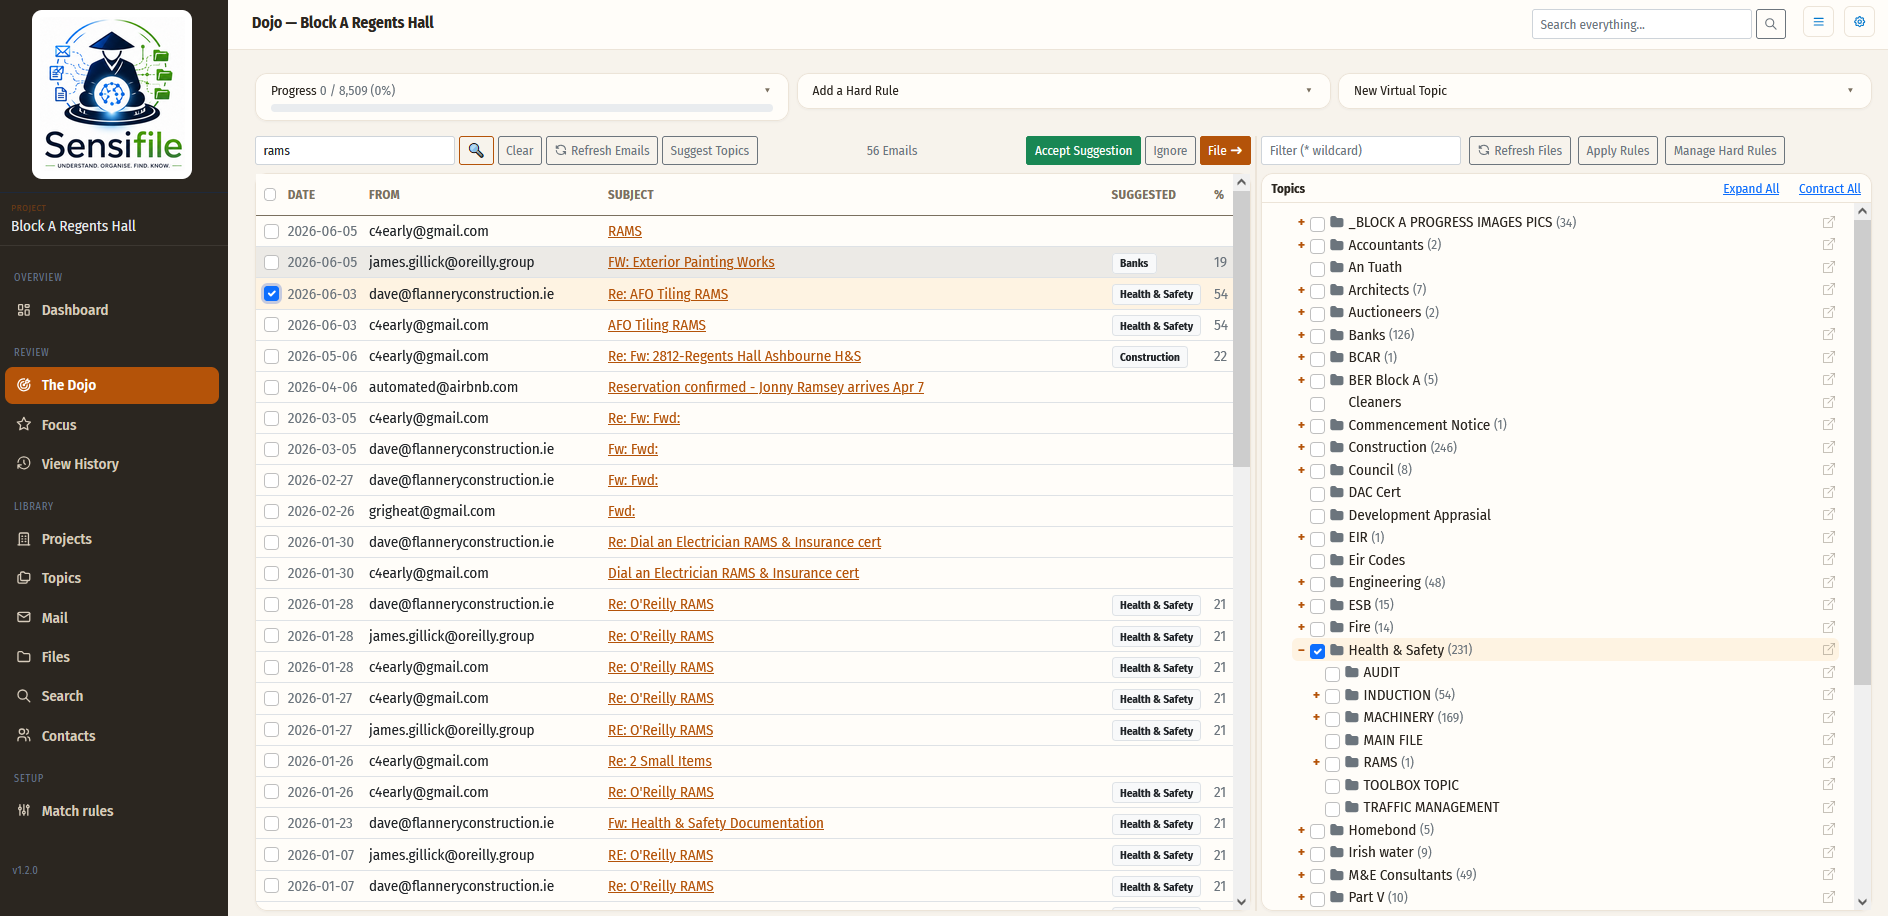Open Engineering topic external link icon
This screenshot has width=1888, height=916.
[1828, 582]
